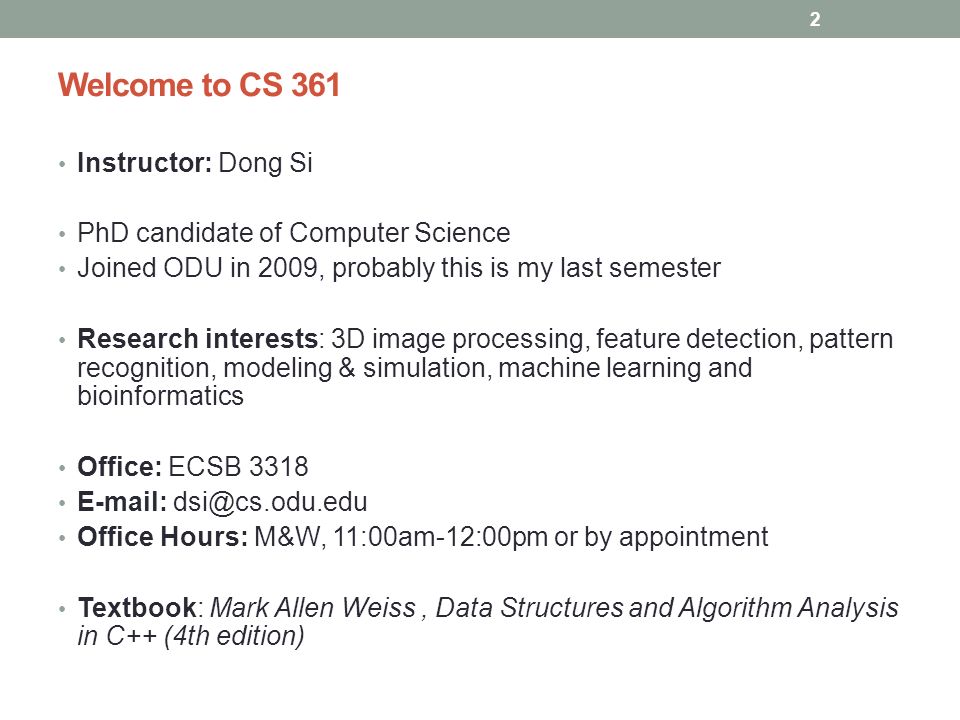Click the Joined ODU in 2009 line
This screenshot has height=720, width=960.
click(399, 268)
